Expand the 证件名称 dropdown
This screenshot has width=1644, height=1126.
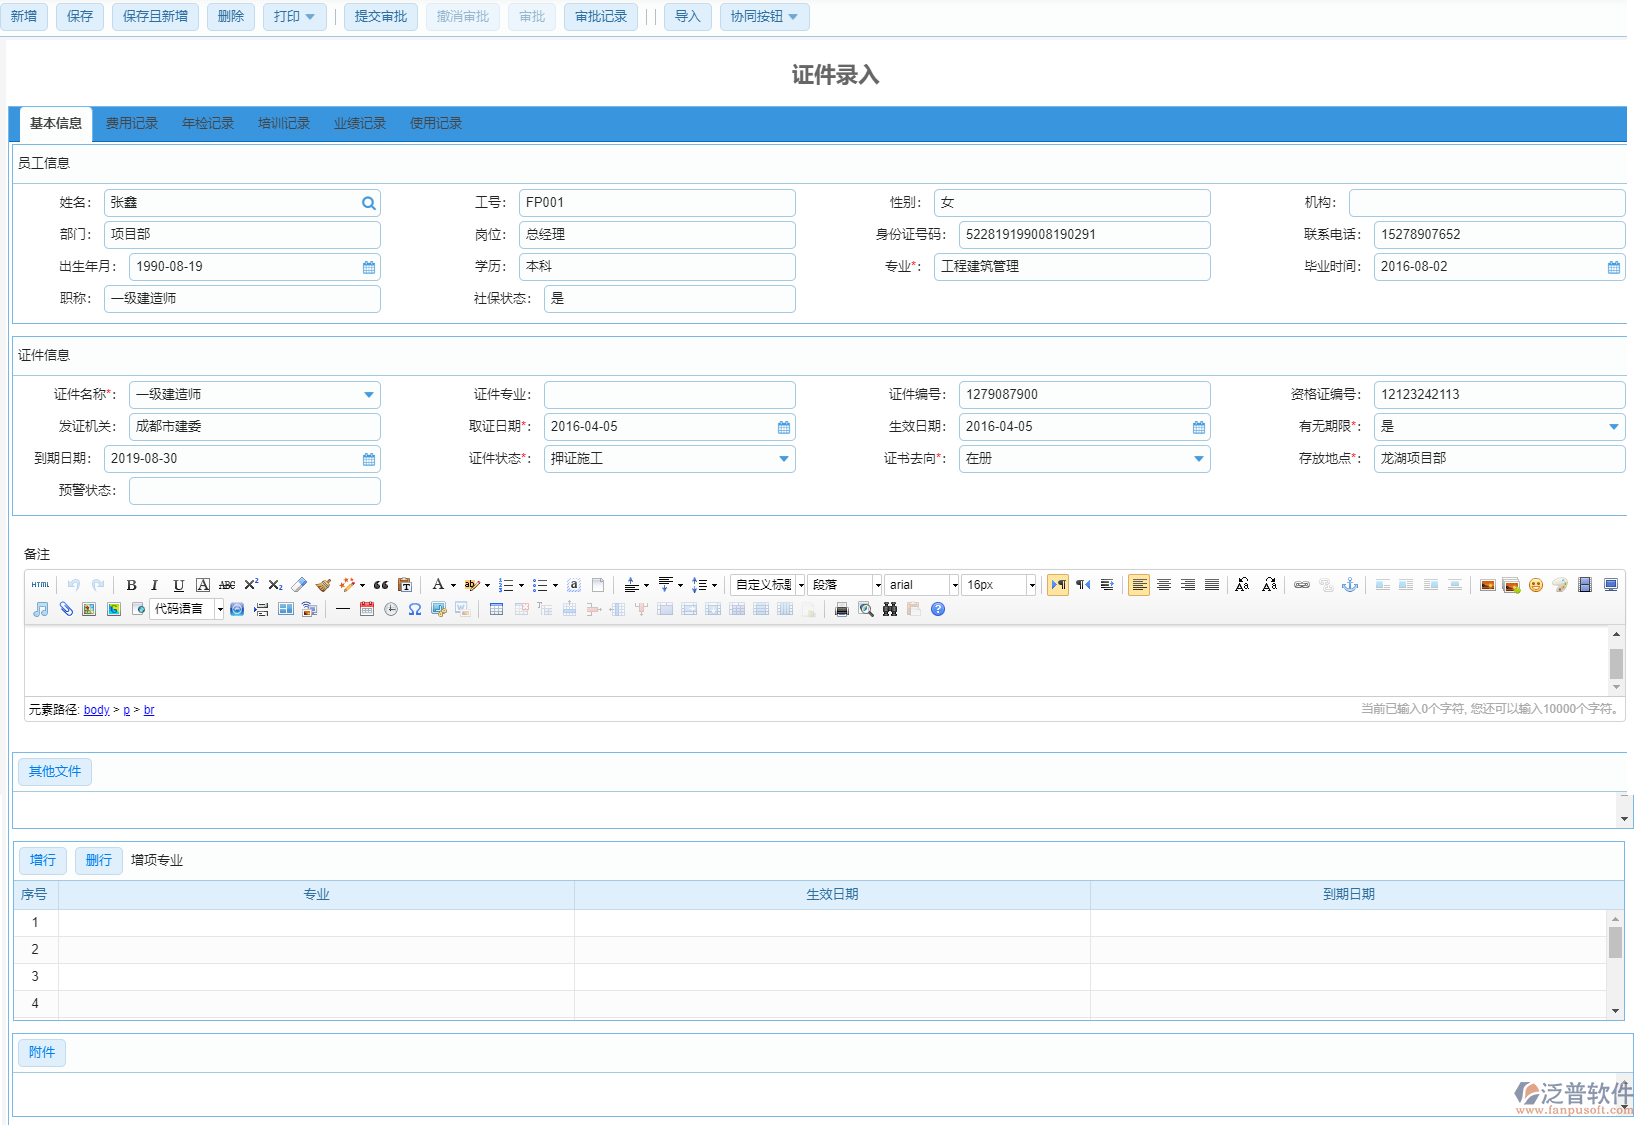pos(369,395)
